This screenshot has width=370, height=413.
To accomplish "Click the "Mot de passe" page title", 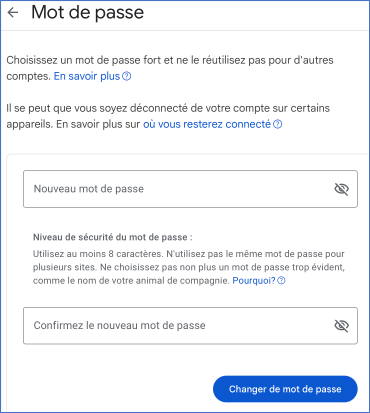I will coord(88,13).
